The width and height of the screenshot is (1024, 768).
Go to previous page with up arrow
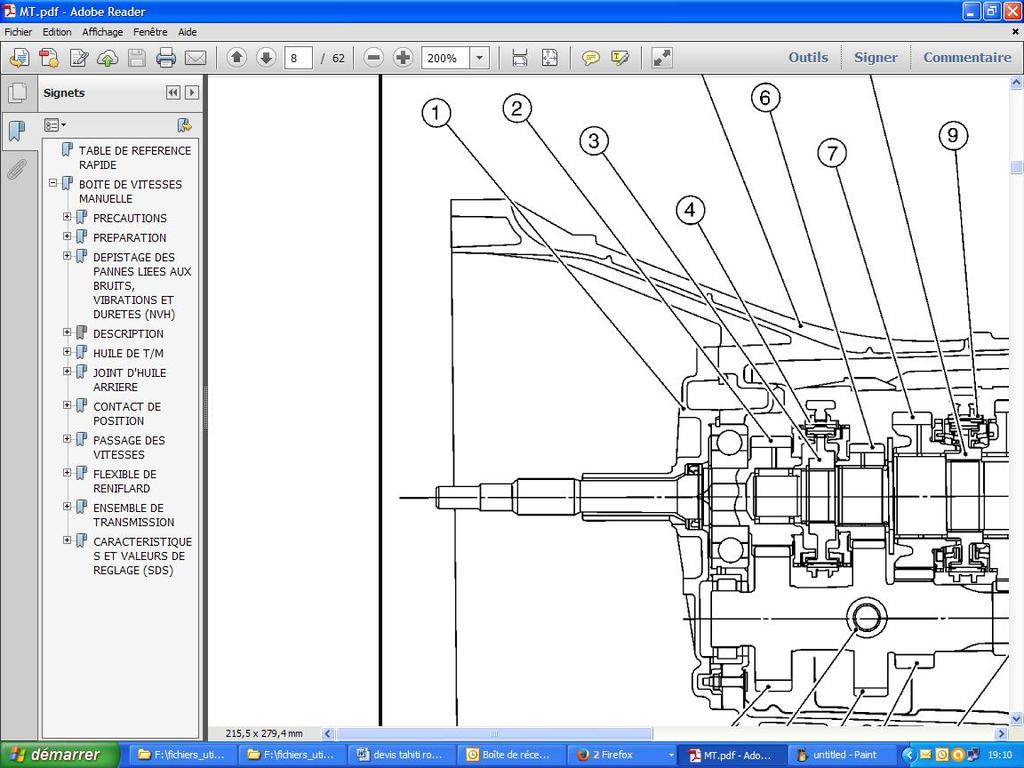[x=237, y=58]
